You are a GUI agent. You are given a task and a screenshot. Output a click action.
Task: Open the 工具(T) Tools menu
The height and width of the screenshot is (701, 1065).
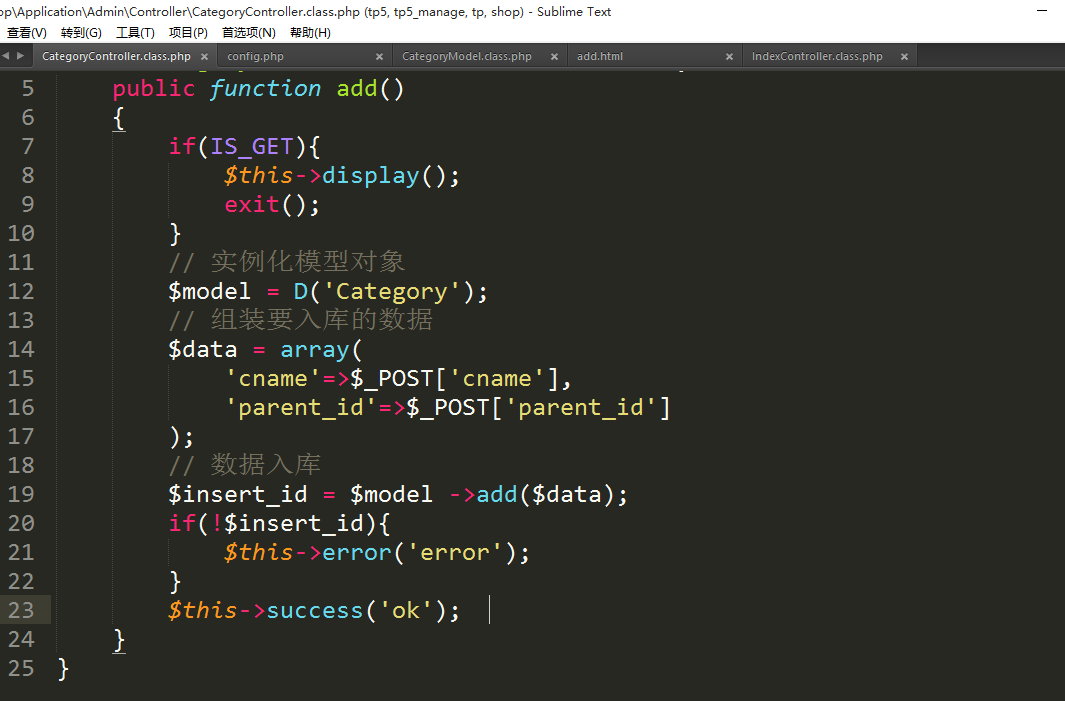point(135,33)
